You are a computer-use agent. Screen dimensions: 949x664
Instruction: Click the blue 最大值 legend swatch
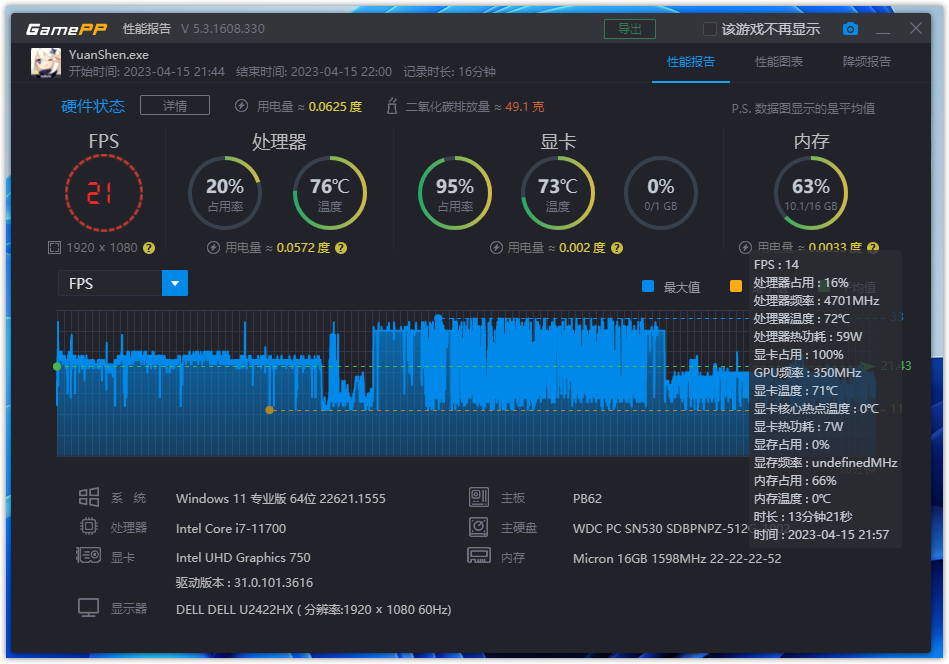click(648, 286)
